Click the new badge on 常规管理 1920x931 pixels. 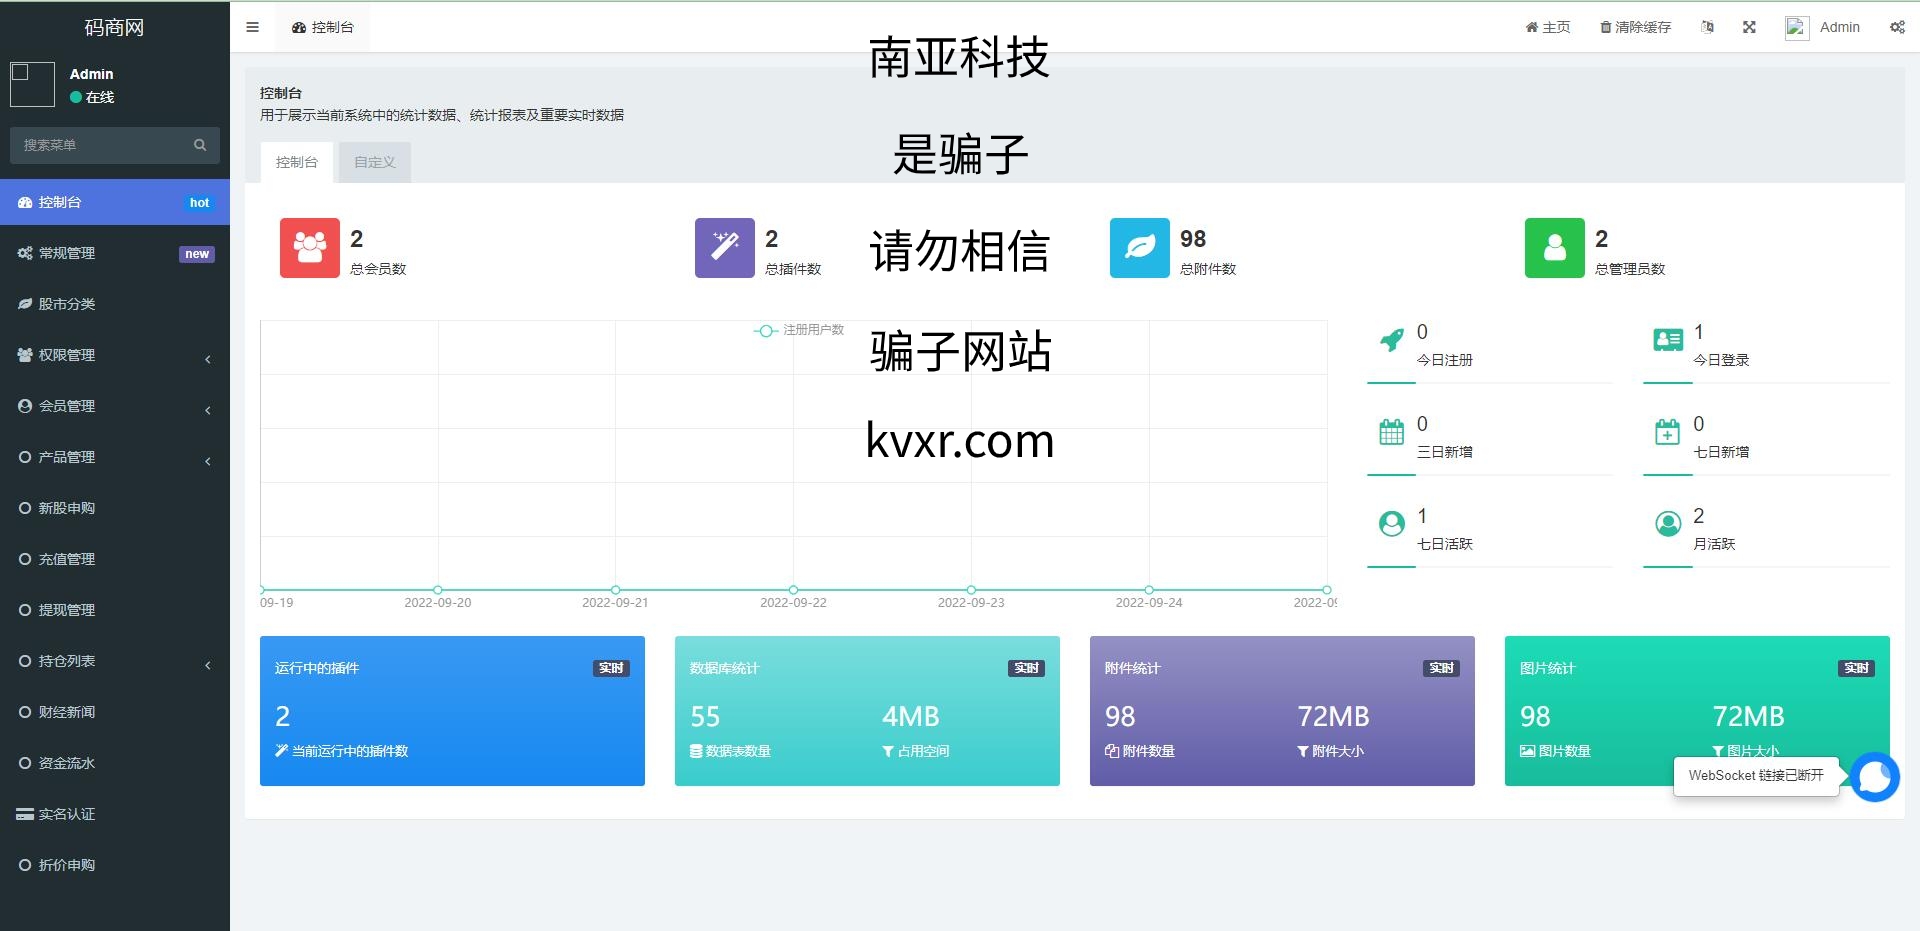click(x=197, y=254)
